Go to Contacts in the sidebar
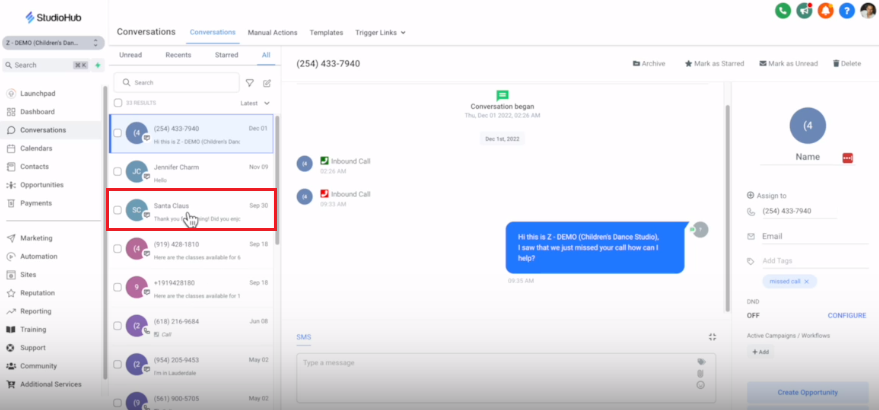This screenshot has height=410, width=879. (34, 167)
